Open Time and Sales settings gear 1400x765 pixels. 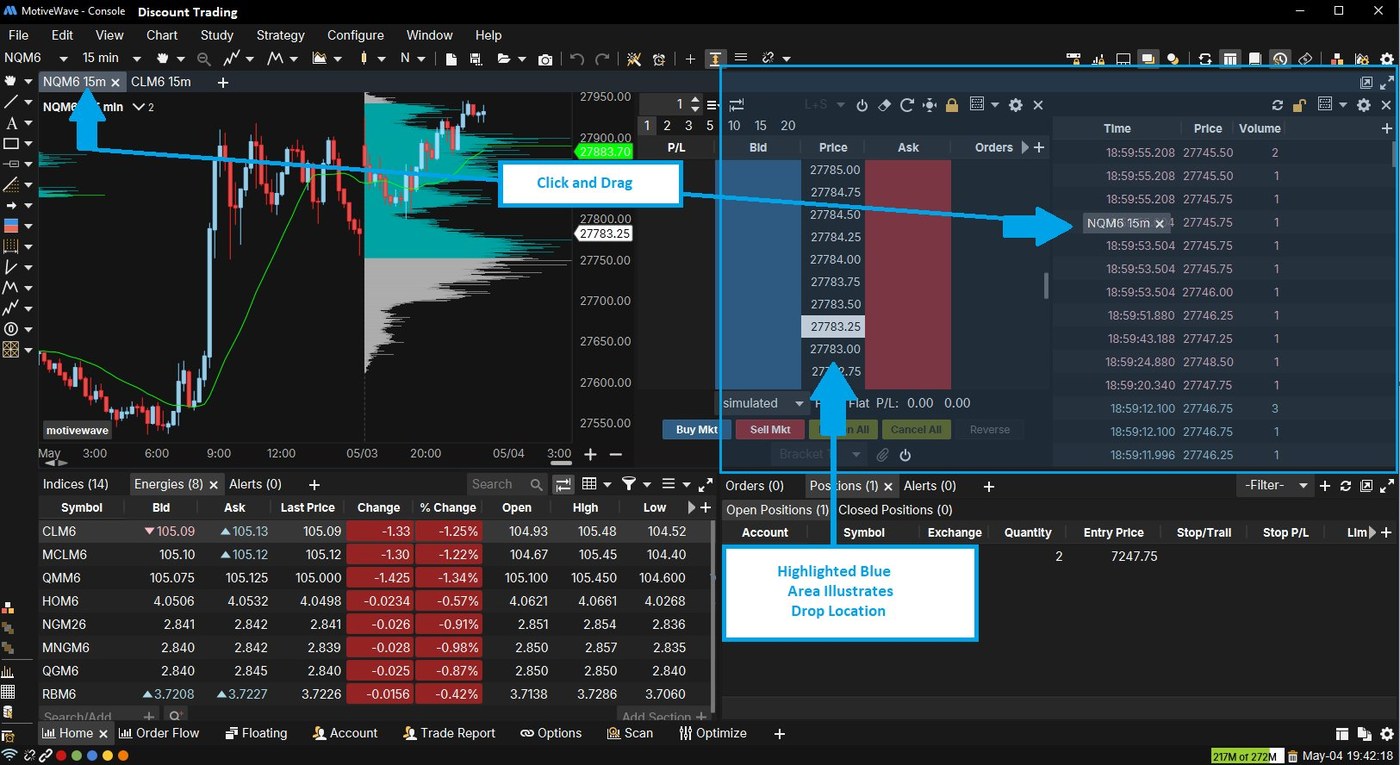1364,105
